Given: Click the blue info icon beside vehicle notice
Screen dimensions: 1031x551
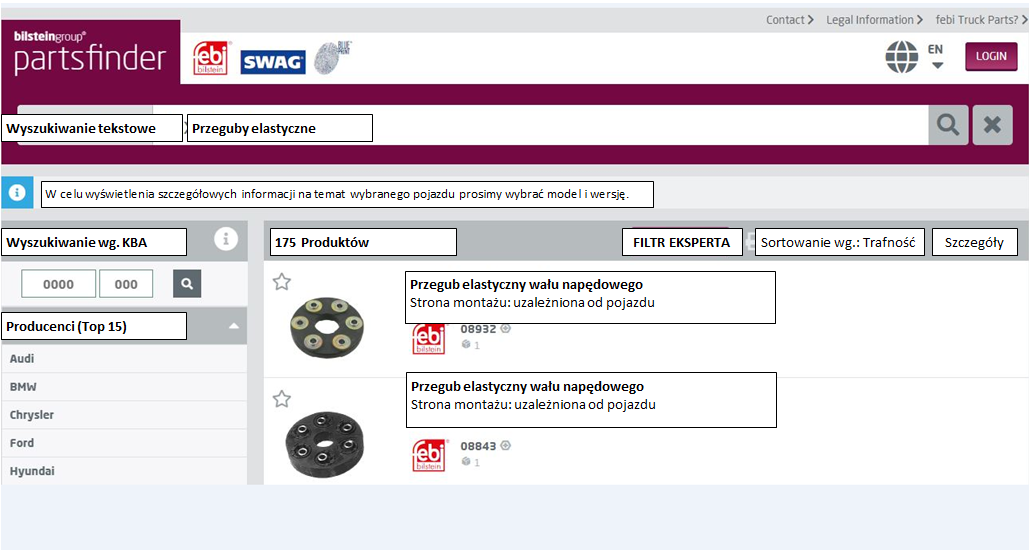Looking at the screenshot, I should coord(17,193).
